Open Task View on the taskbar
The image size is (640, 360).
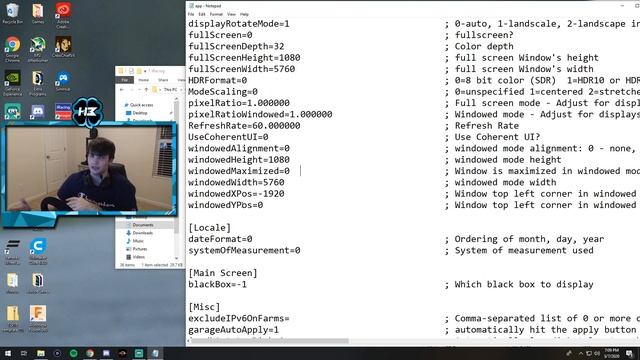point(24,353)
